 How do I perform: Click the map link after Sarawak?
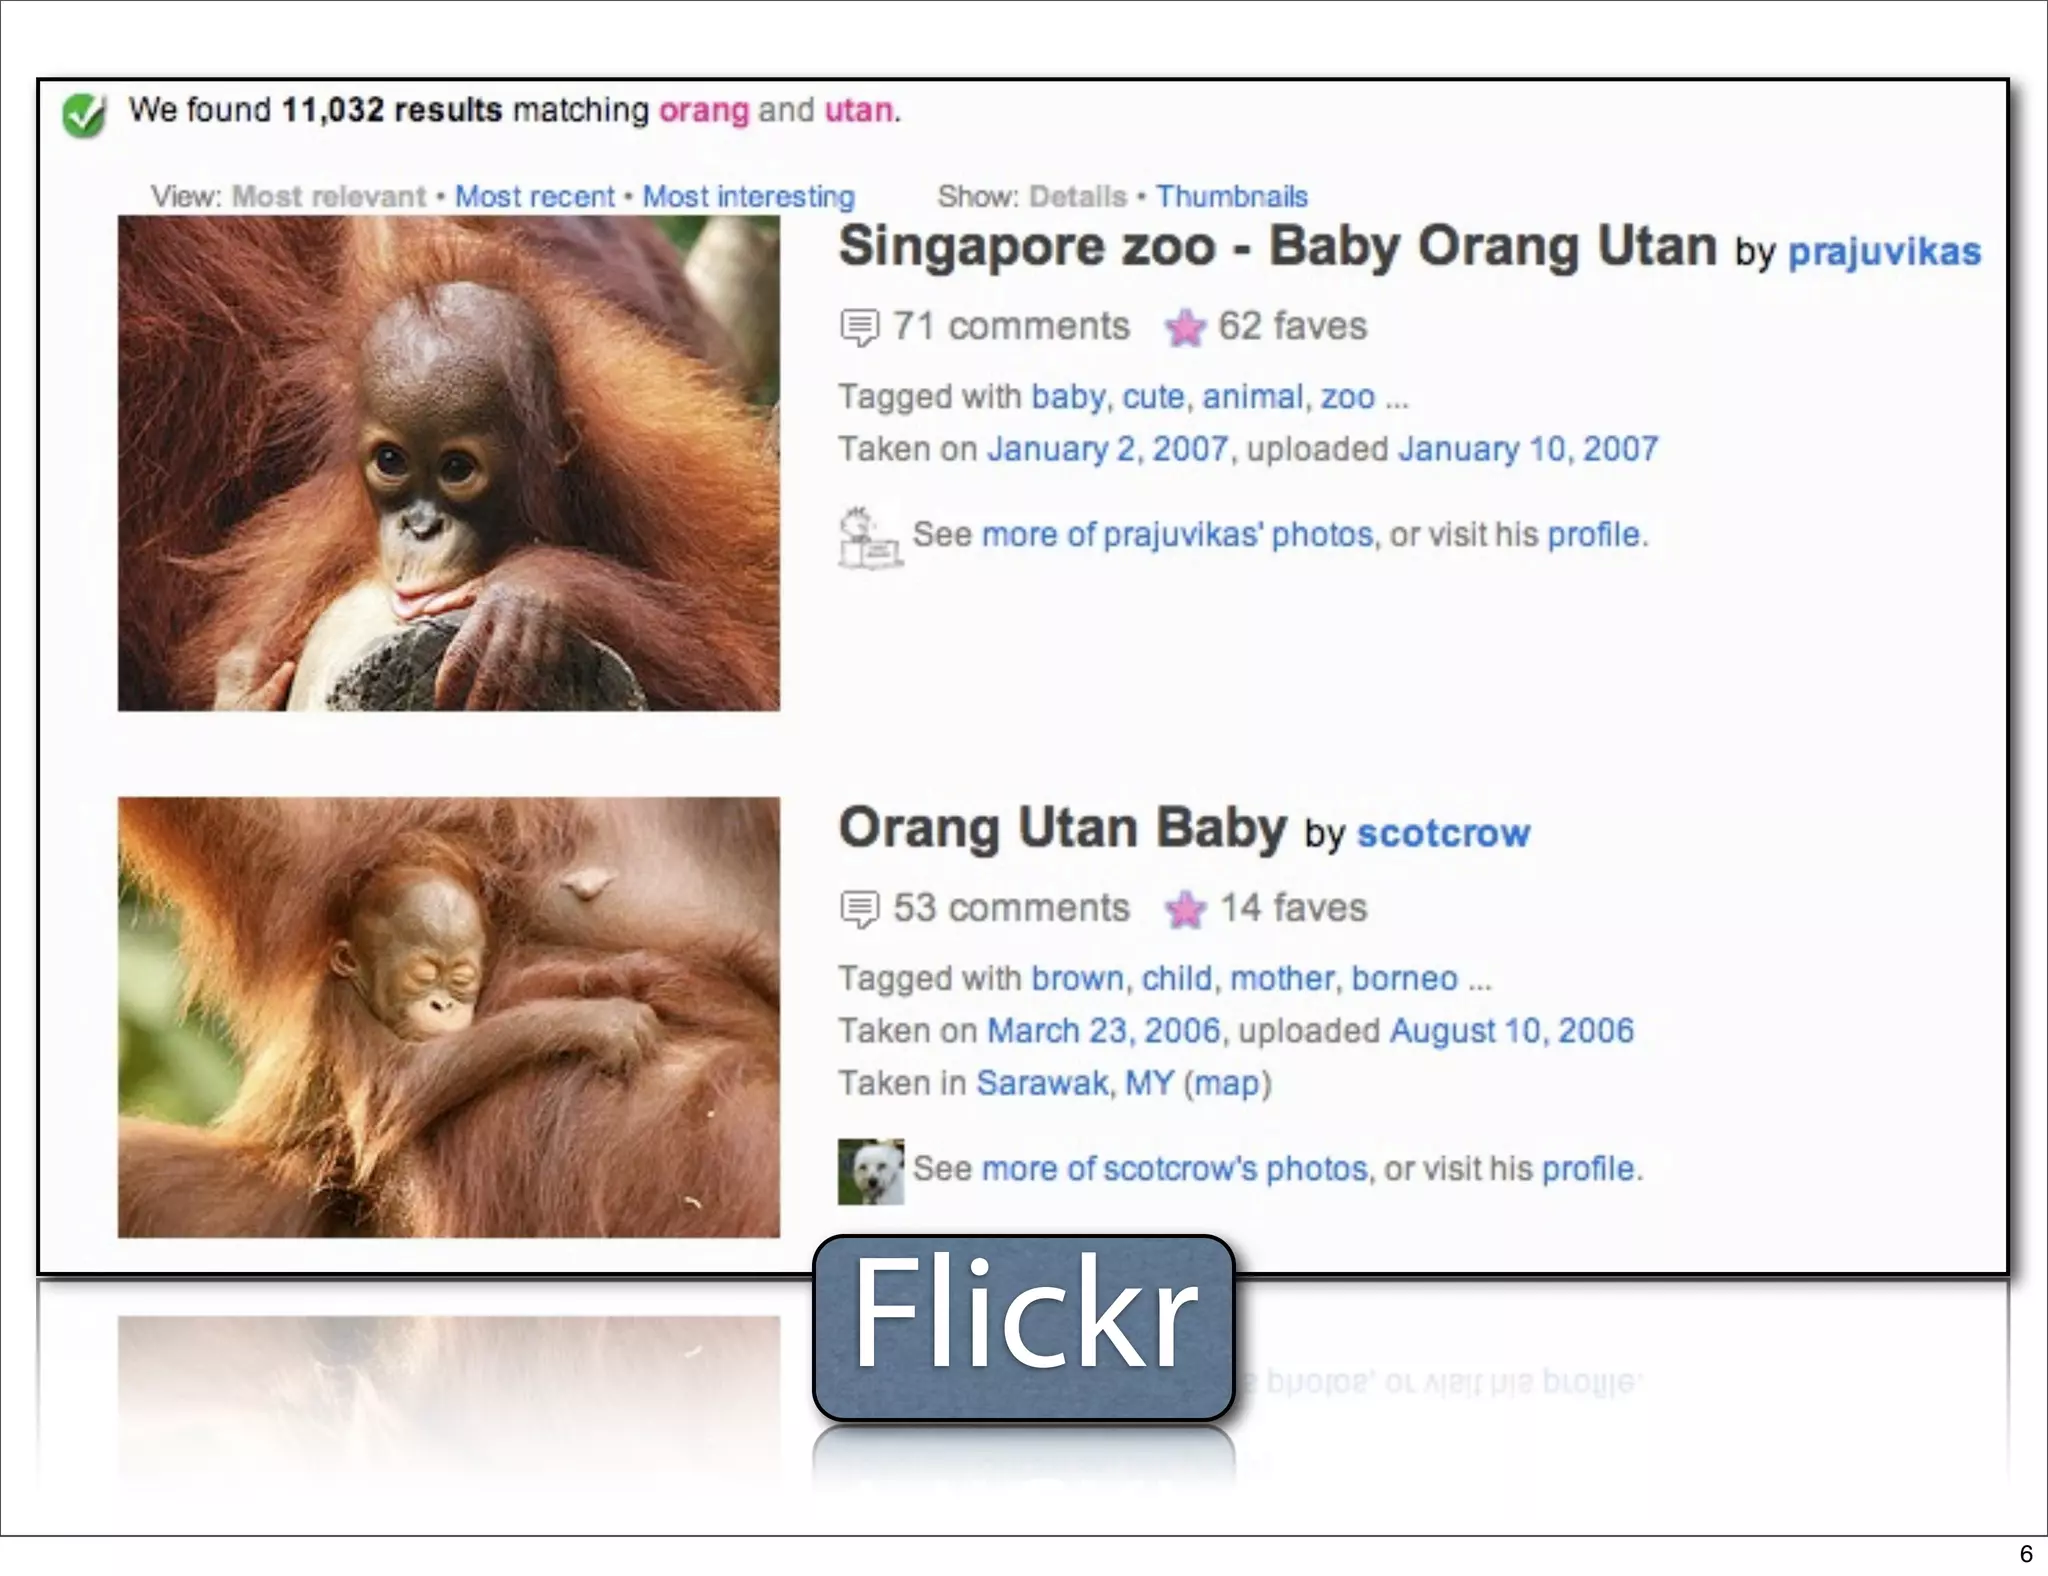click(1226, 1083)
